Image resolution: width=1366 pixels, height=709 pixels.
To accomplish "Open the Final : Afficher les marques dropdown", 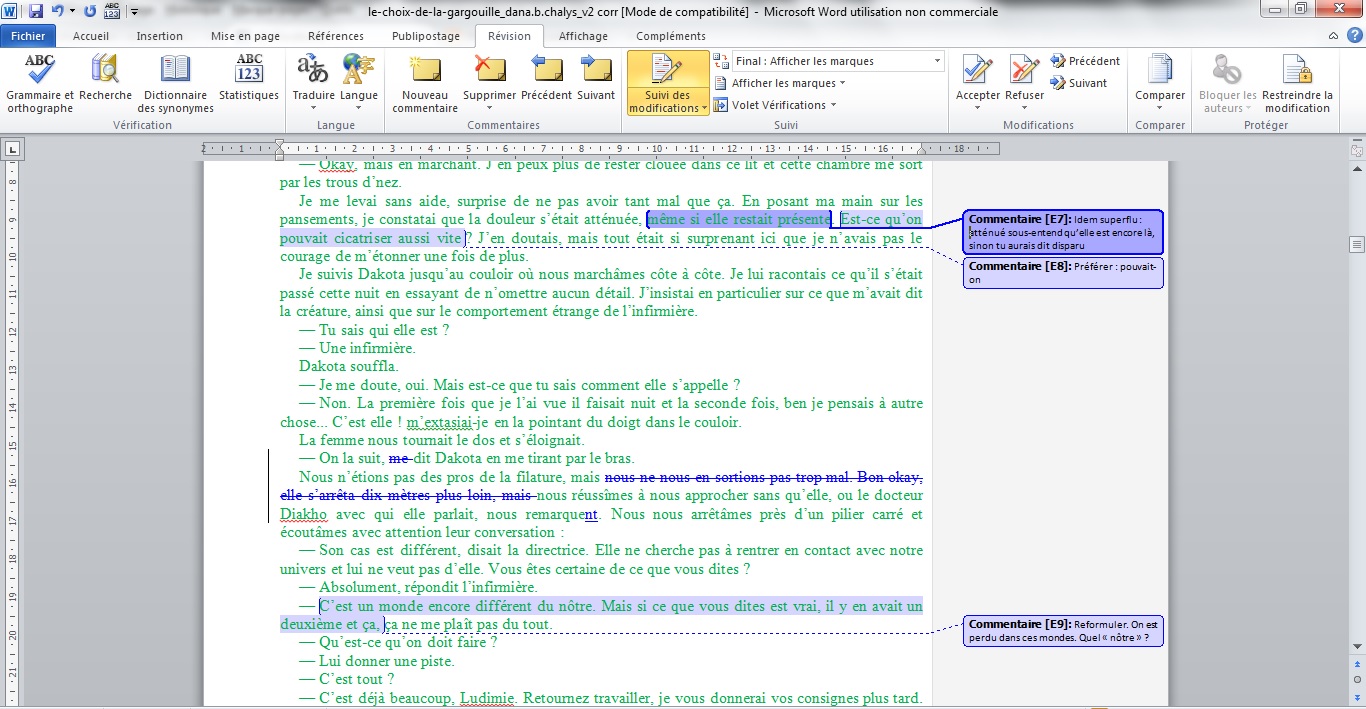I will tap(837, 61).
